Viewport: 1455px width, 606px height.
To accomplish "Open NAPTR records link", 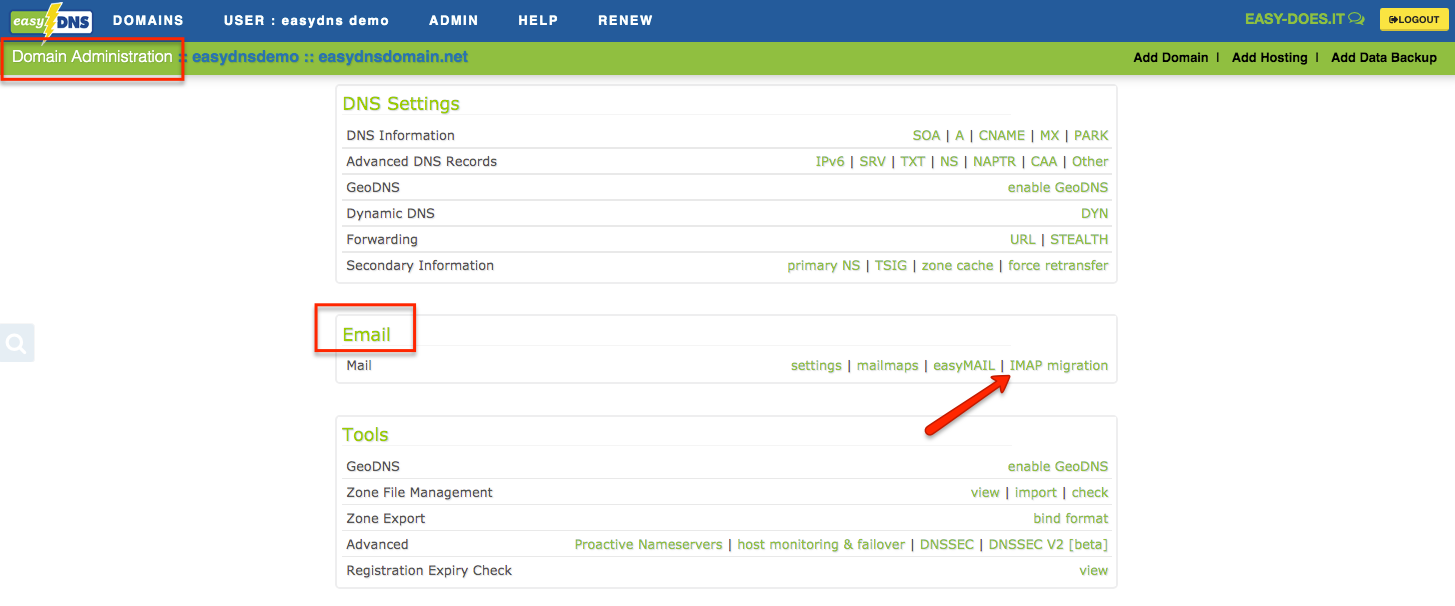I will (994, 162).
